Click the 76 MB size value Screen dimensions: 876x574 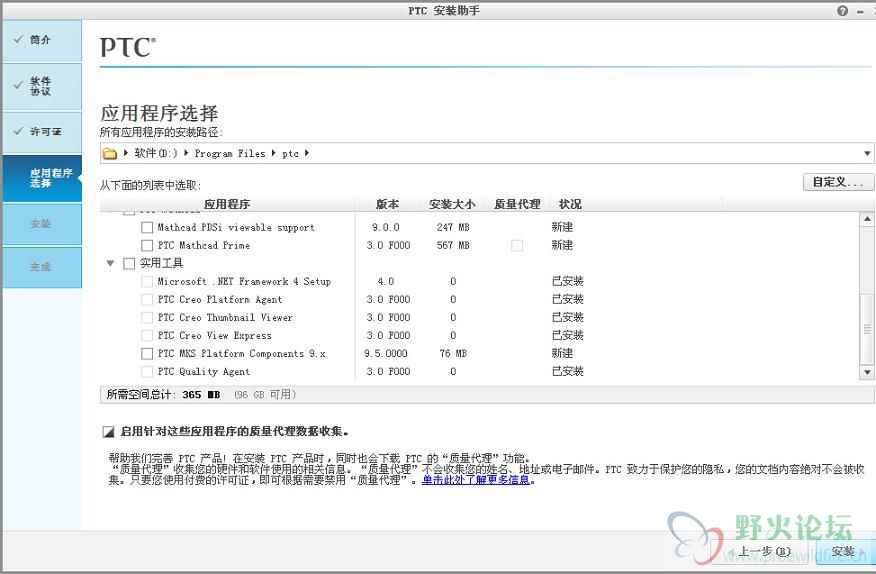(453, 353)
